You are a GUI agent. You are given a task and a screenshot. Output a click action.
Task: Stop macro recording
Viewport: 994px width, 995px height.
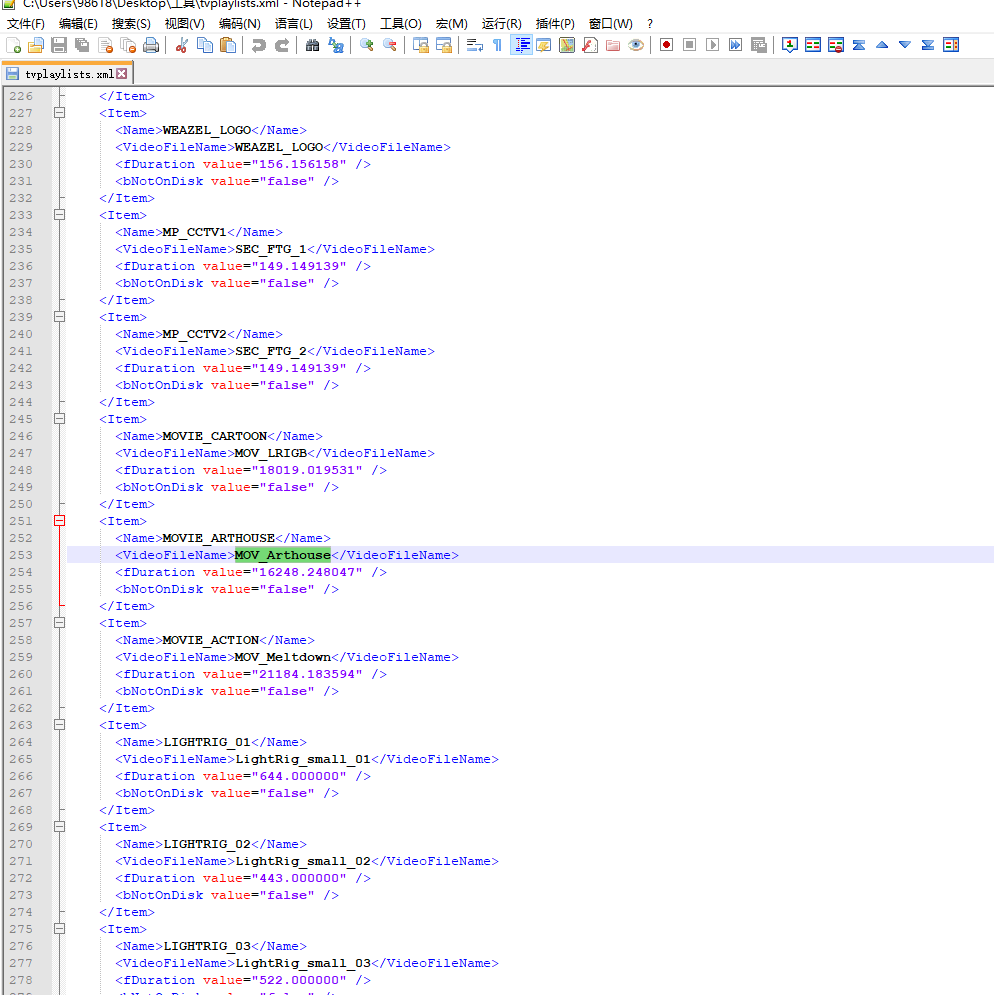tap(689, 45)
